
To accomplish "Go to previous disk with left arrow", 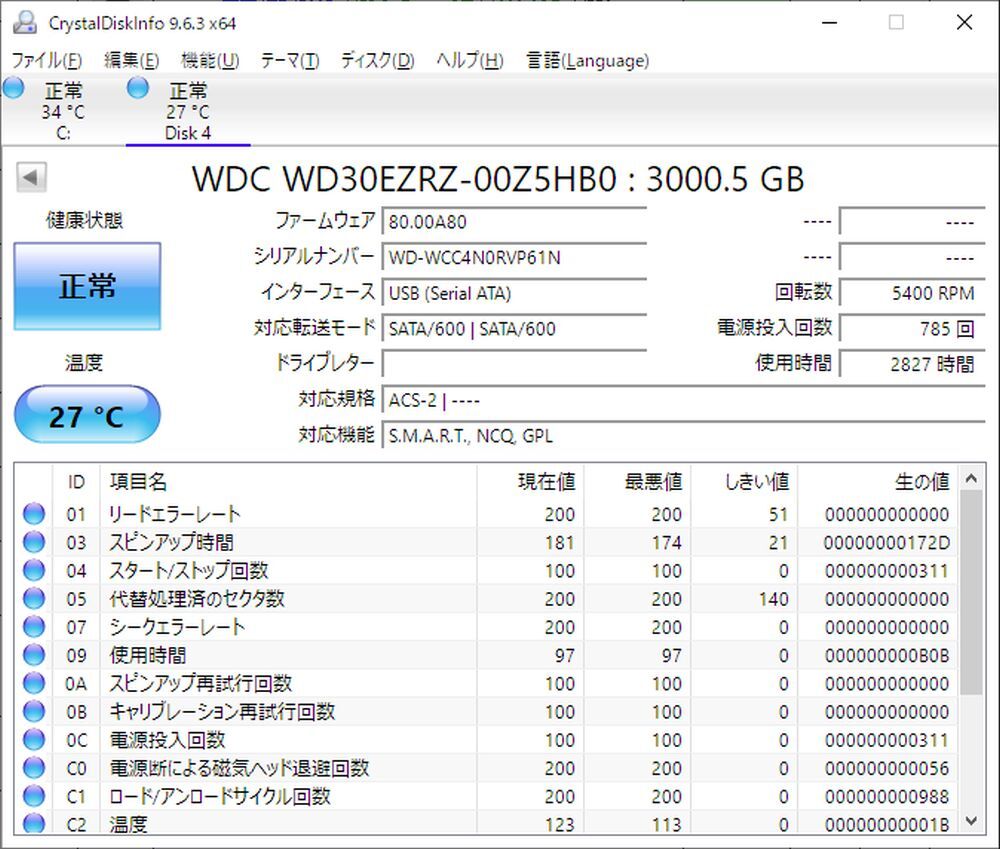I will point(31,177).
